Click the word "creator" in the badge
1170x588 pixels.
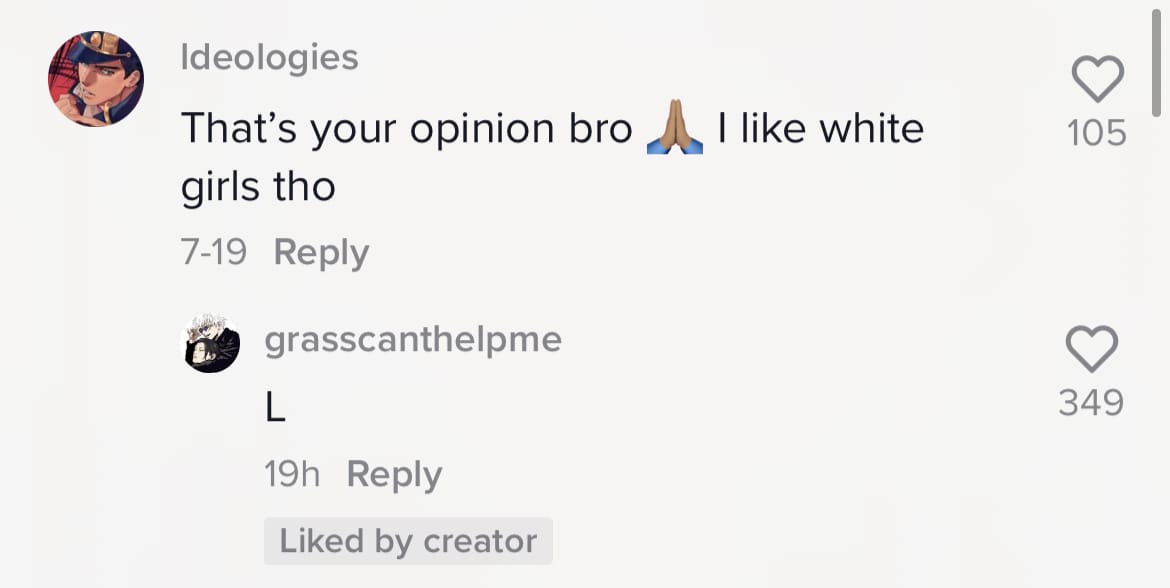tap(480, 542)
